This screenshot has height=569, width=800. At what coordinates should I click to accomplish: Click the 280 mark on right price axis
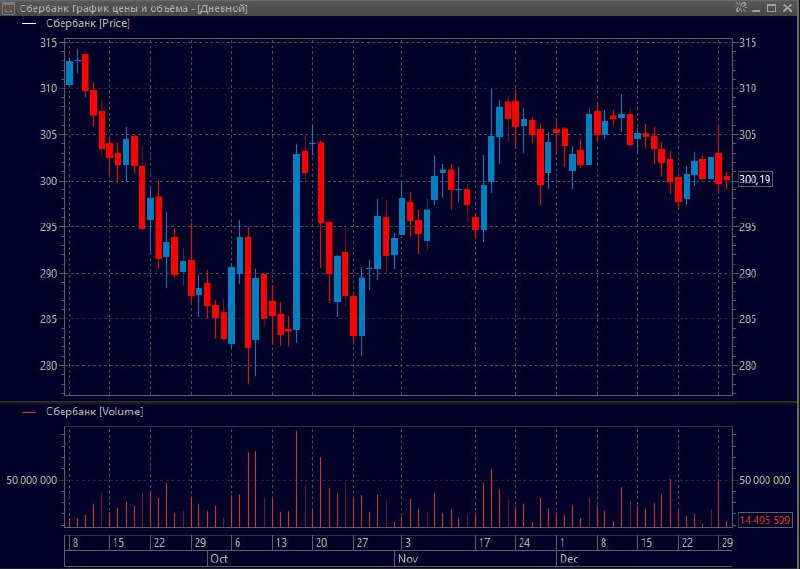[x=746, y=365]
